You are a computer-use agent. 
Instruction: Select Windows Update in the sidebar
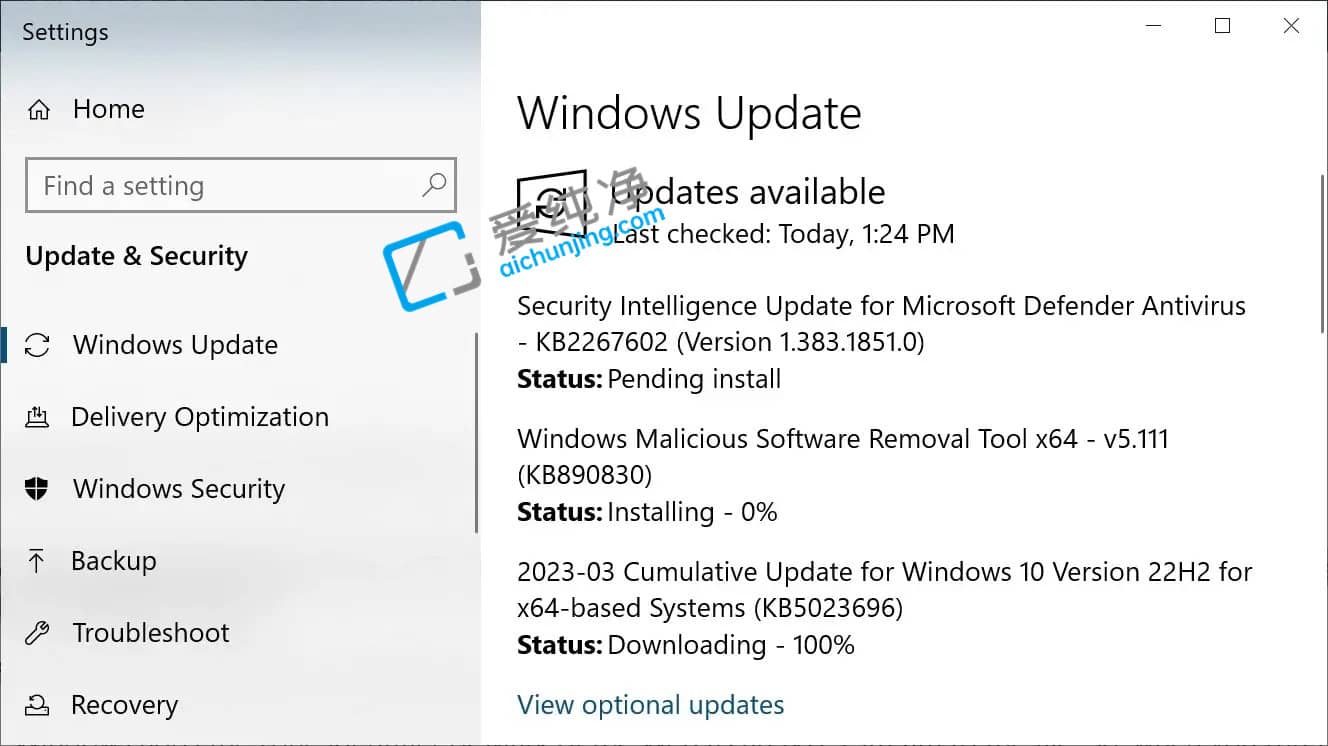[175, 344]
